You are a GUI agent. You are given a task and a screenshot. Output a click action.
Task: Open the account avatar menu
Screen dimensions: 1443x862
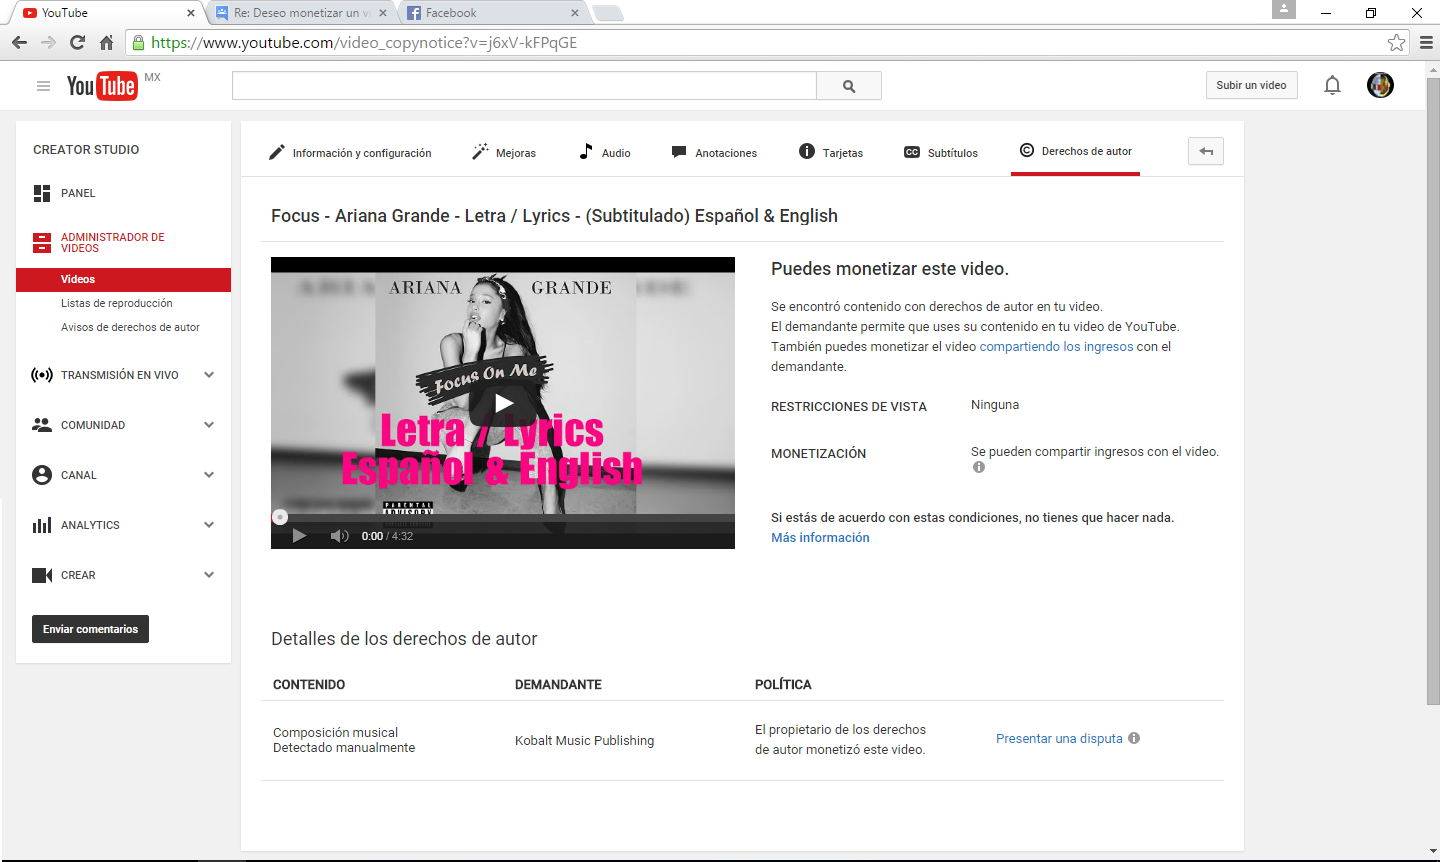coord(1380,85)
